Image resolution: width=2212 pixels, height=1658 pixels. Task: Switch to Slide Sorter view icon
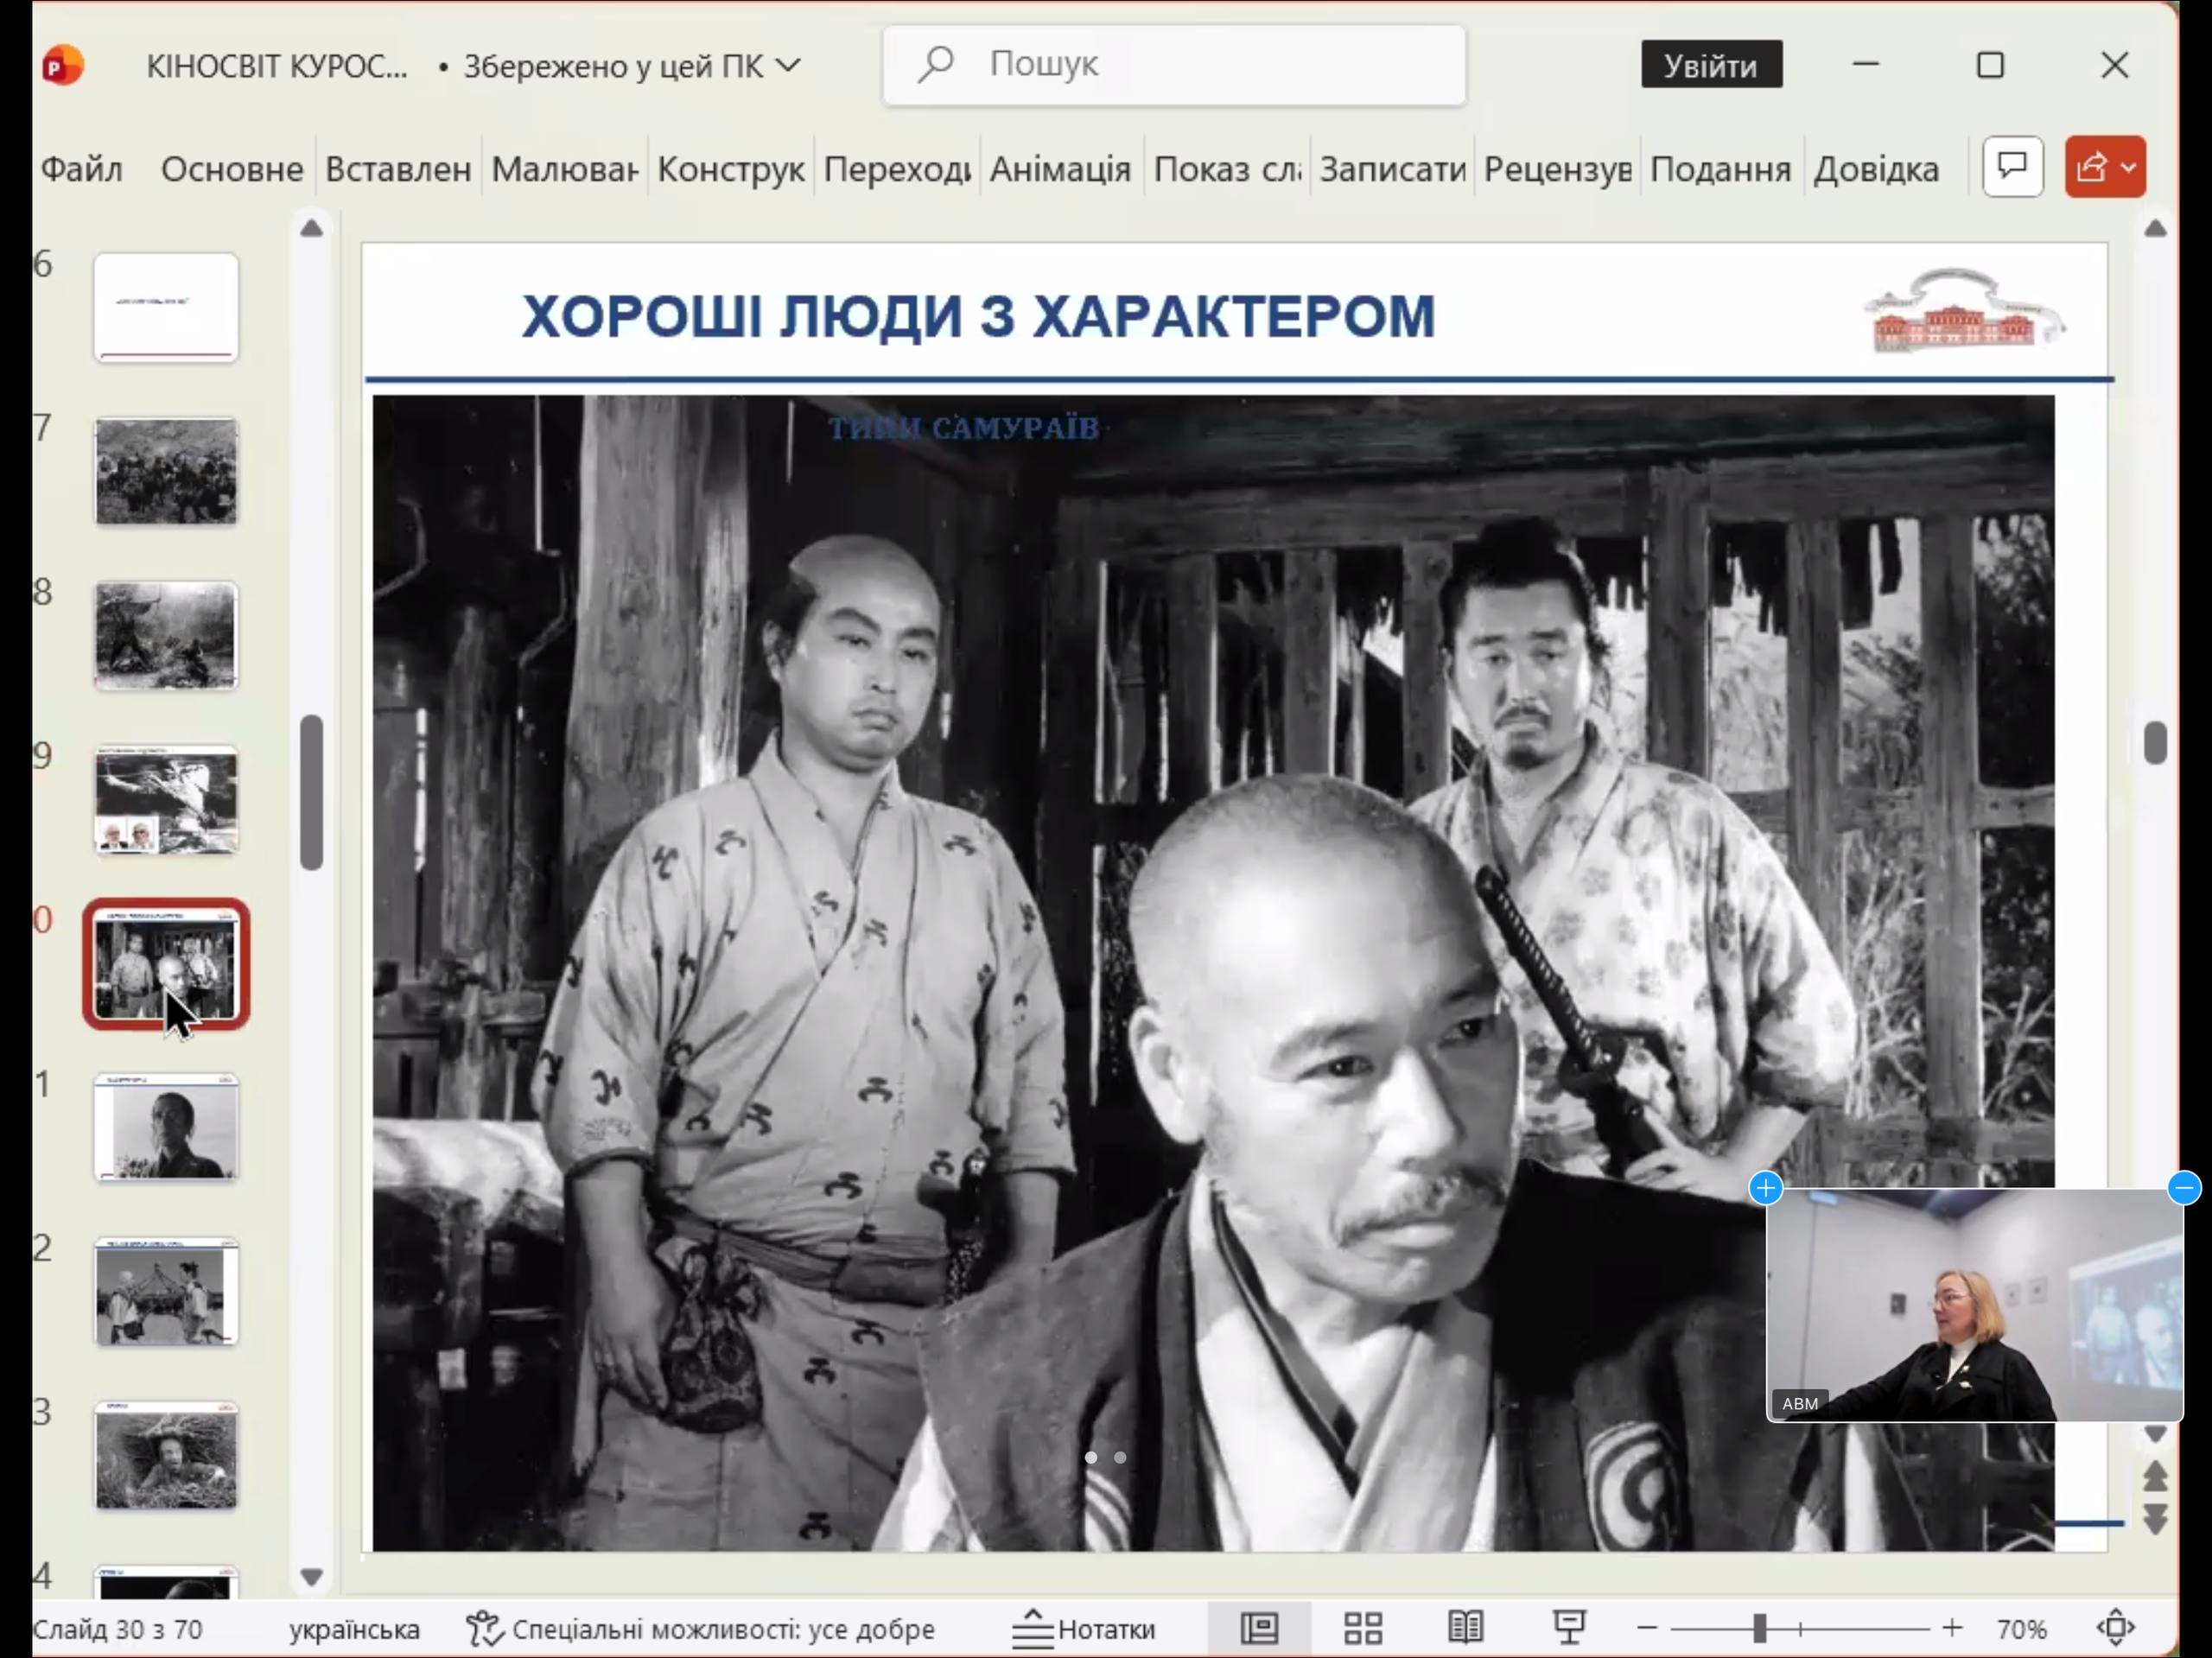click(x=1363, y=1629)
